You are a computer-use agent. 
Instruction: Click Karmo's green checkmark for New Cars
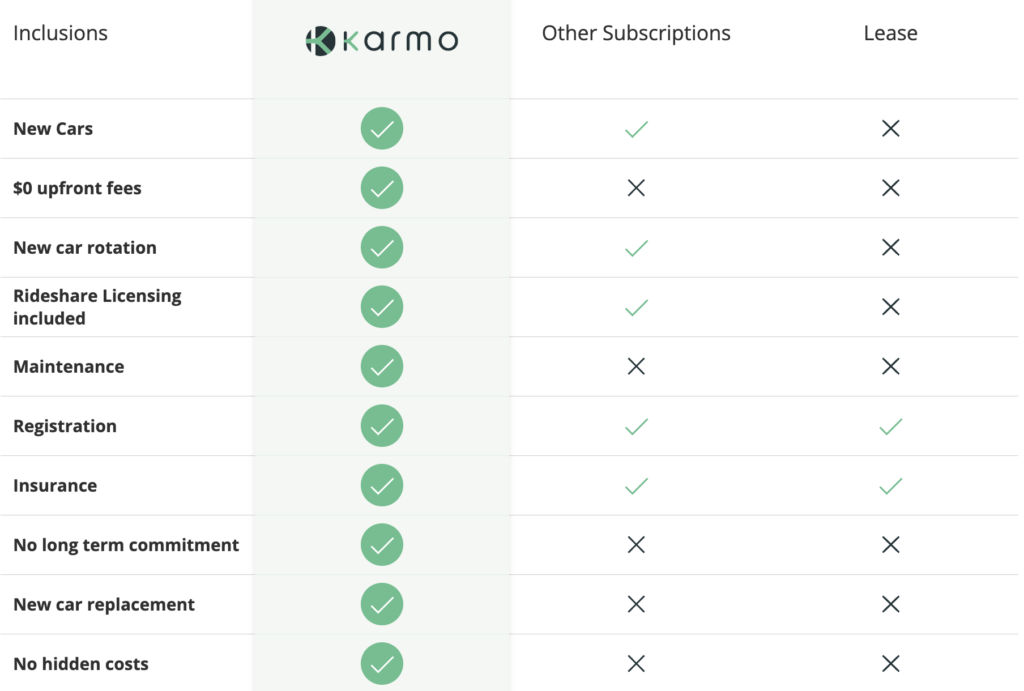click(x=381, y=129)
